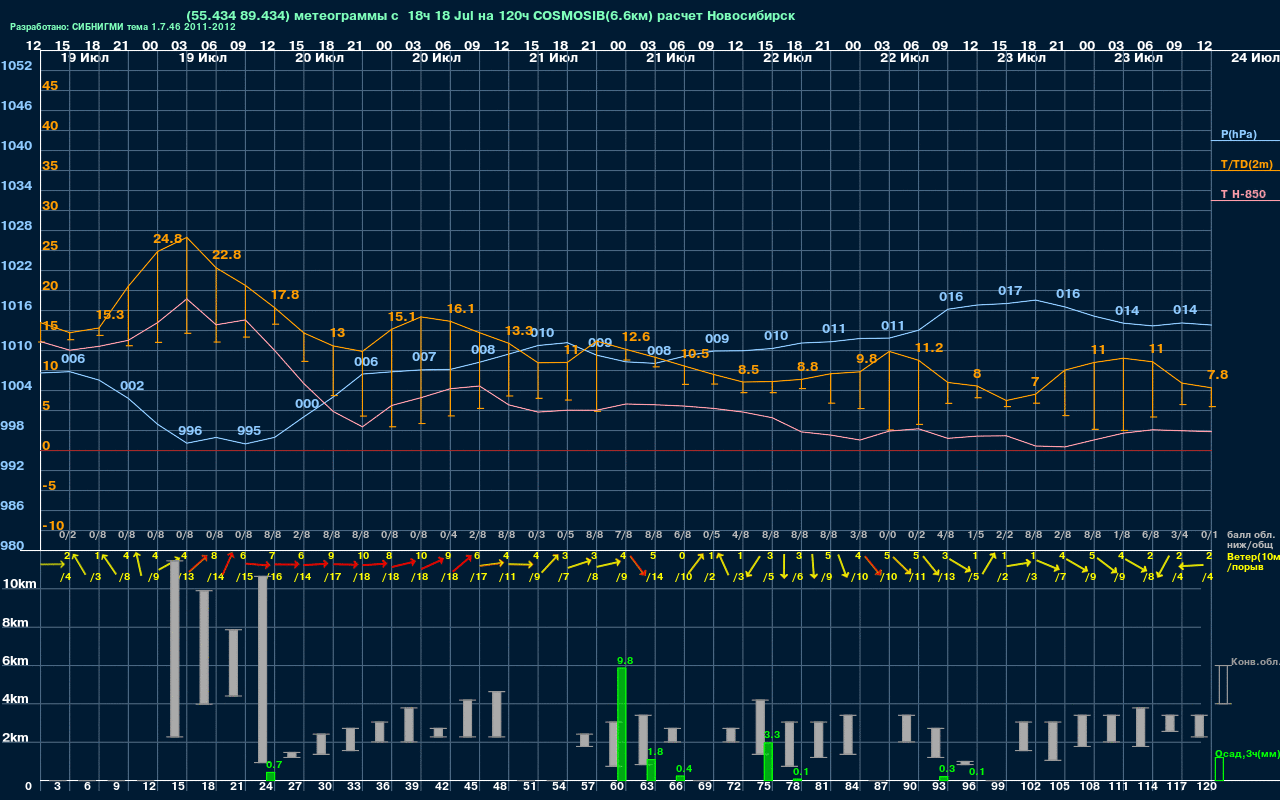Viewport: 1280px width, 800px height.
Task: Click the 10.5 temperature value
Action: click(x=695, y=354)
